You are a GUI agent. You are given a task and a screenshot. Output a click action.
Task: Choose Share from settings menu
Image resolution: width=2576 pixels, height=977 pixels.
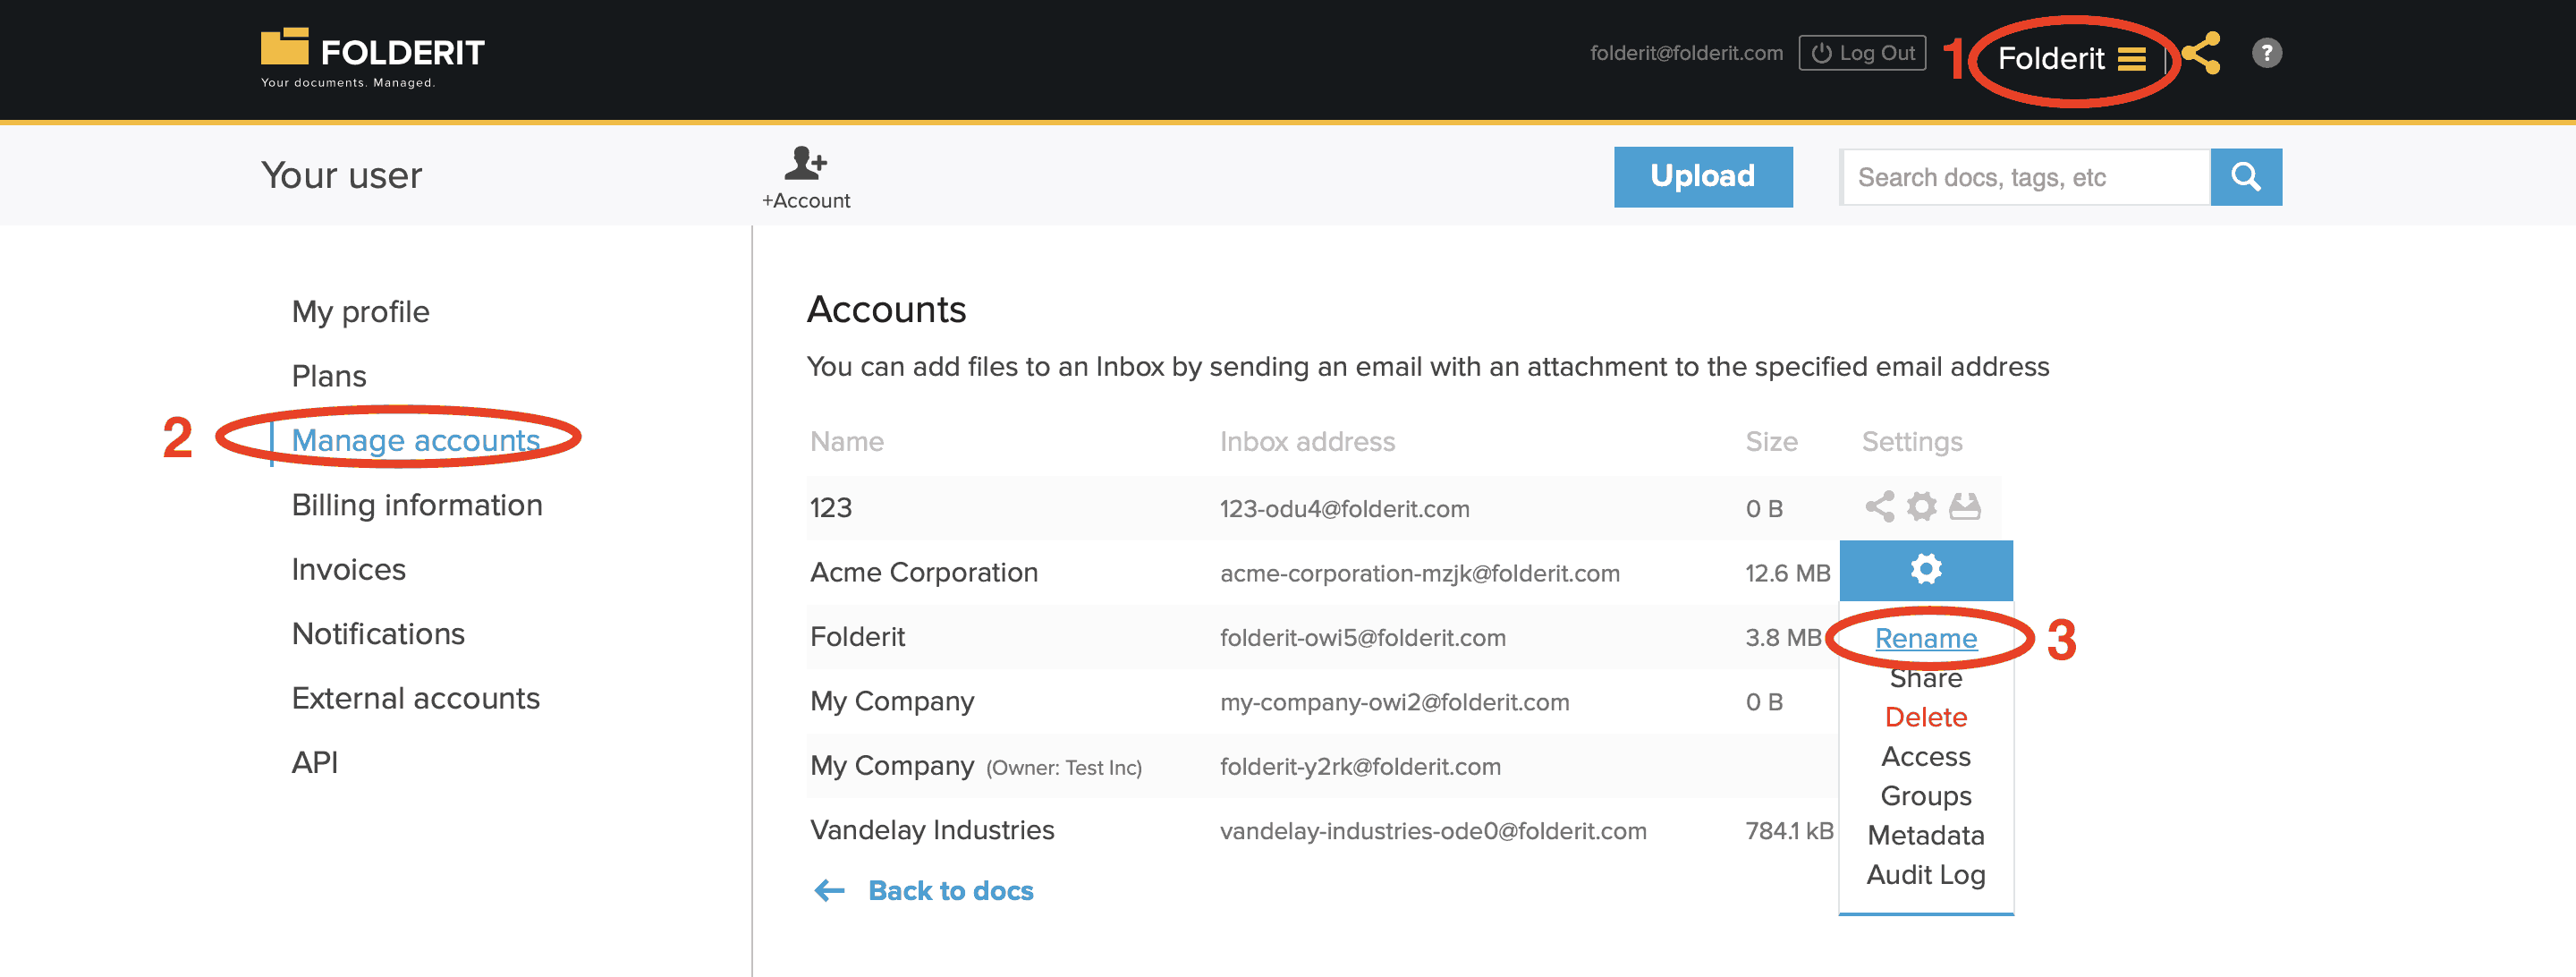(x=1925, y=678)
